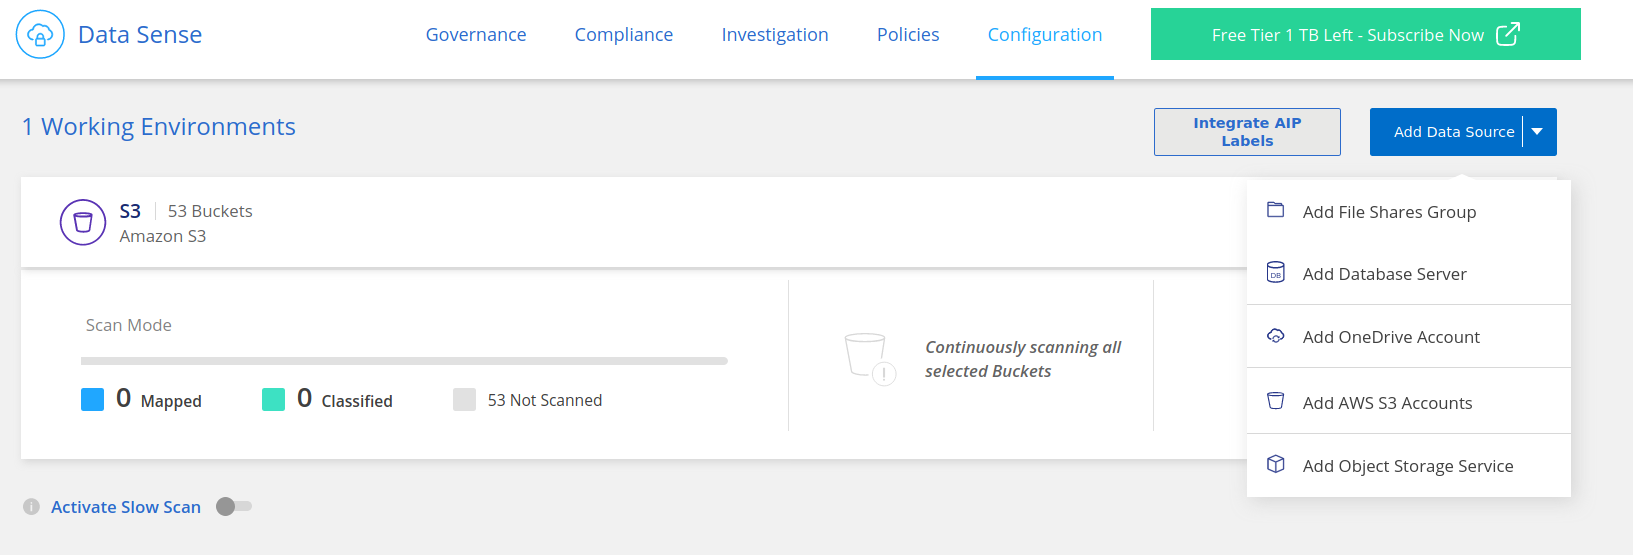Click the 53 Not Scanned label
The height and width of the screenshot is (555, 1633).
pos(545,400)
